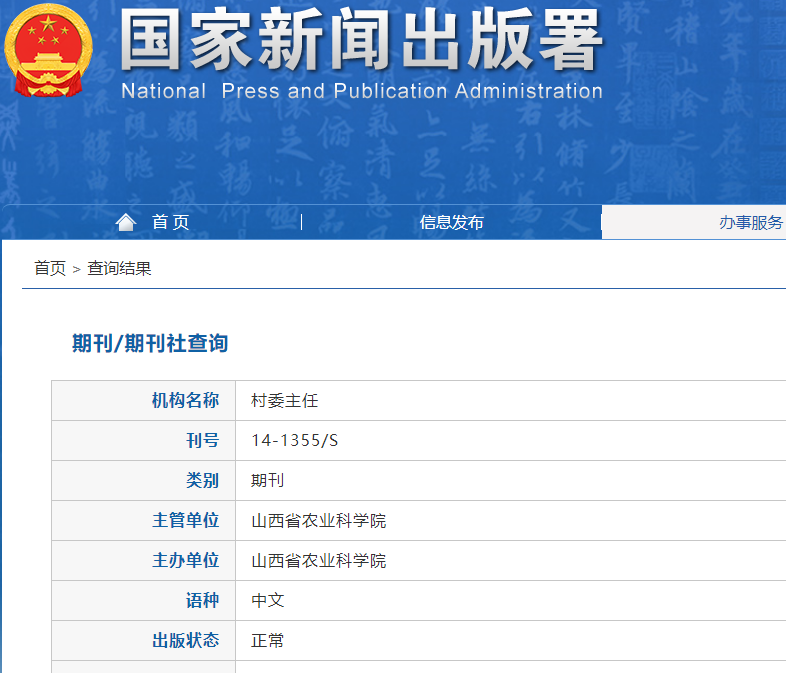Click the 期刊 category value cell

pyautogui.click(x=267, y=480)
